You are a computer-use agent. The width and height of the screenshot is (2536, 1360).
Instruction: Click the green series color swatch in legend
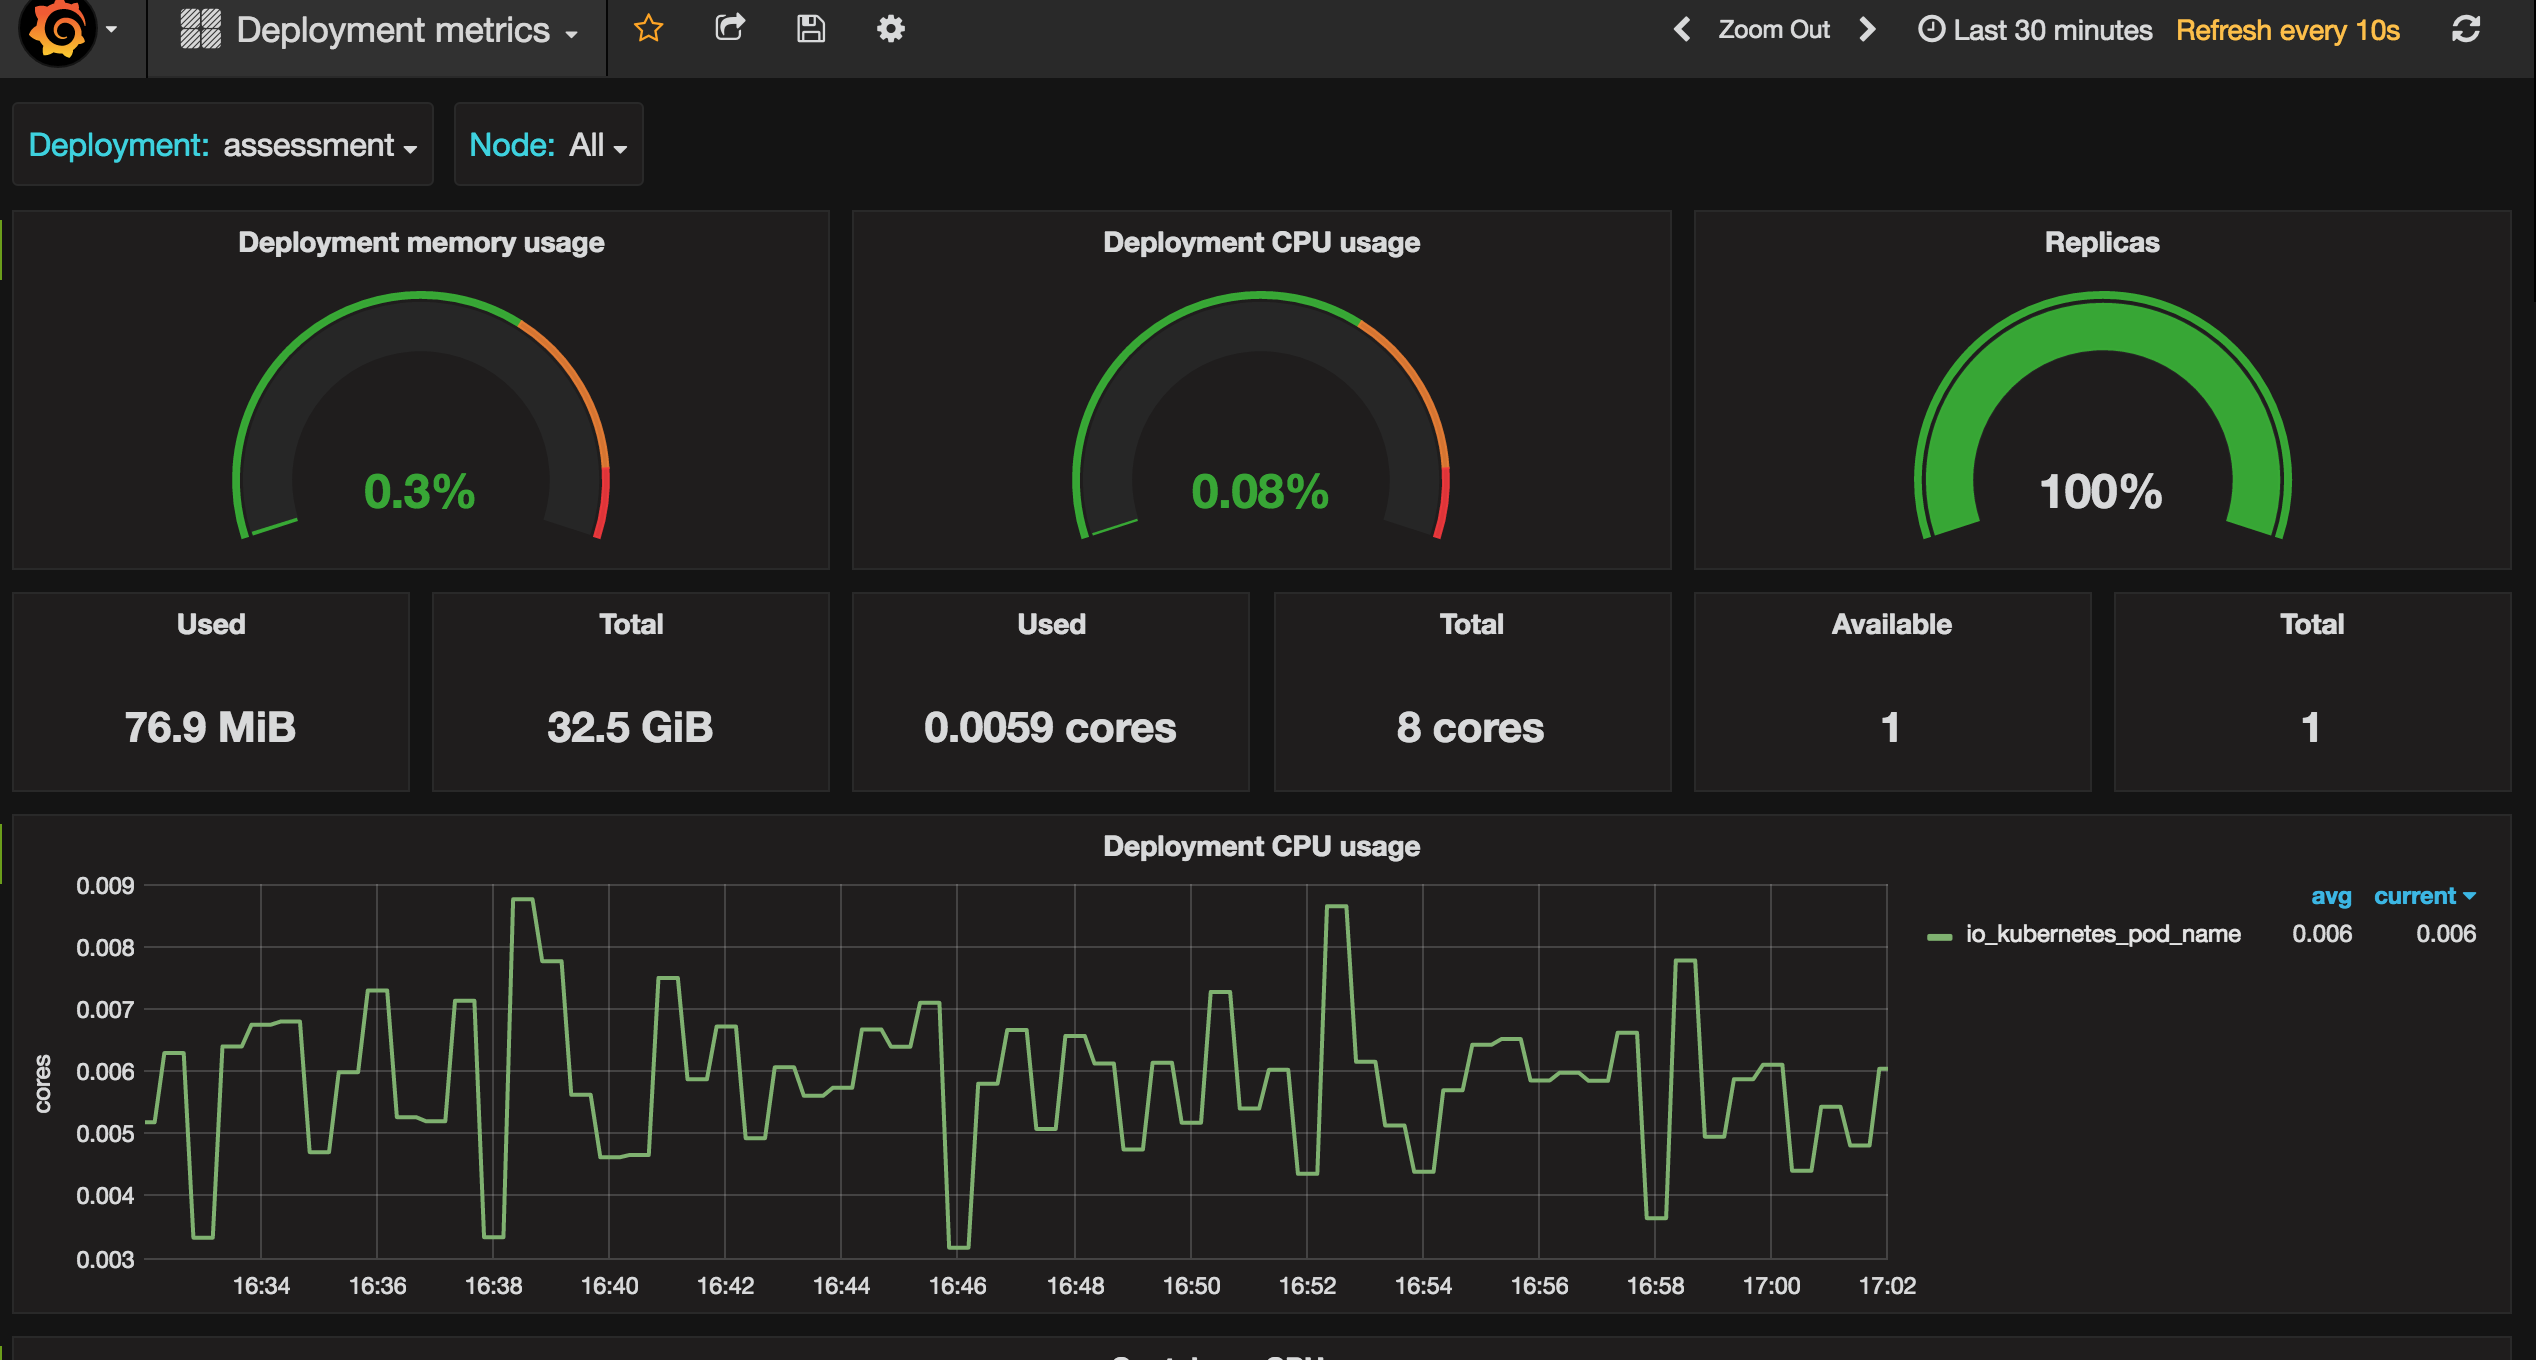coord(1939,936)
